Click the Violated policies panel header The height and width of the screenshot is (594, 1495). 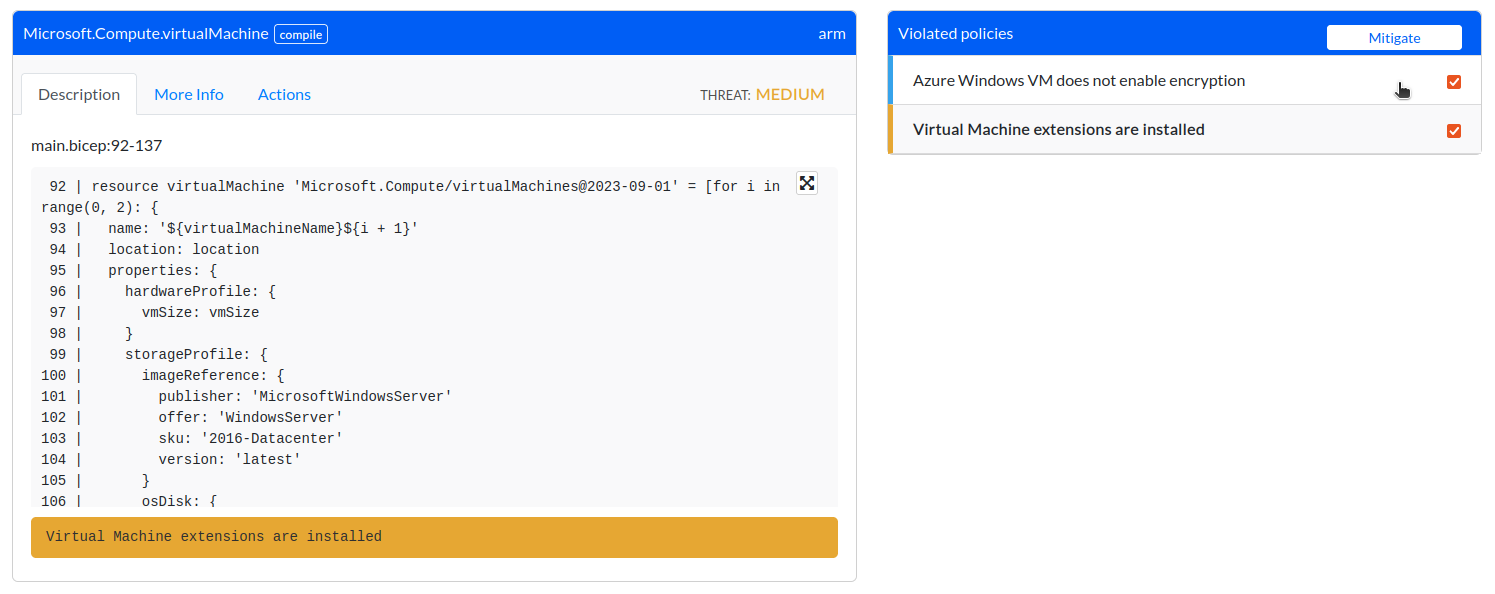955,34
